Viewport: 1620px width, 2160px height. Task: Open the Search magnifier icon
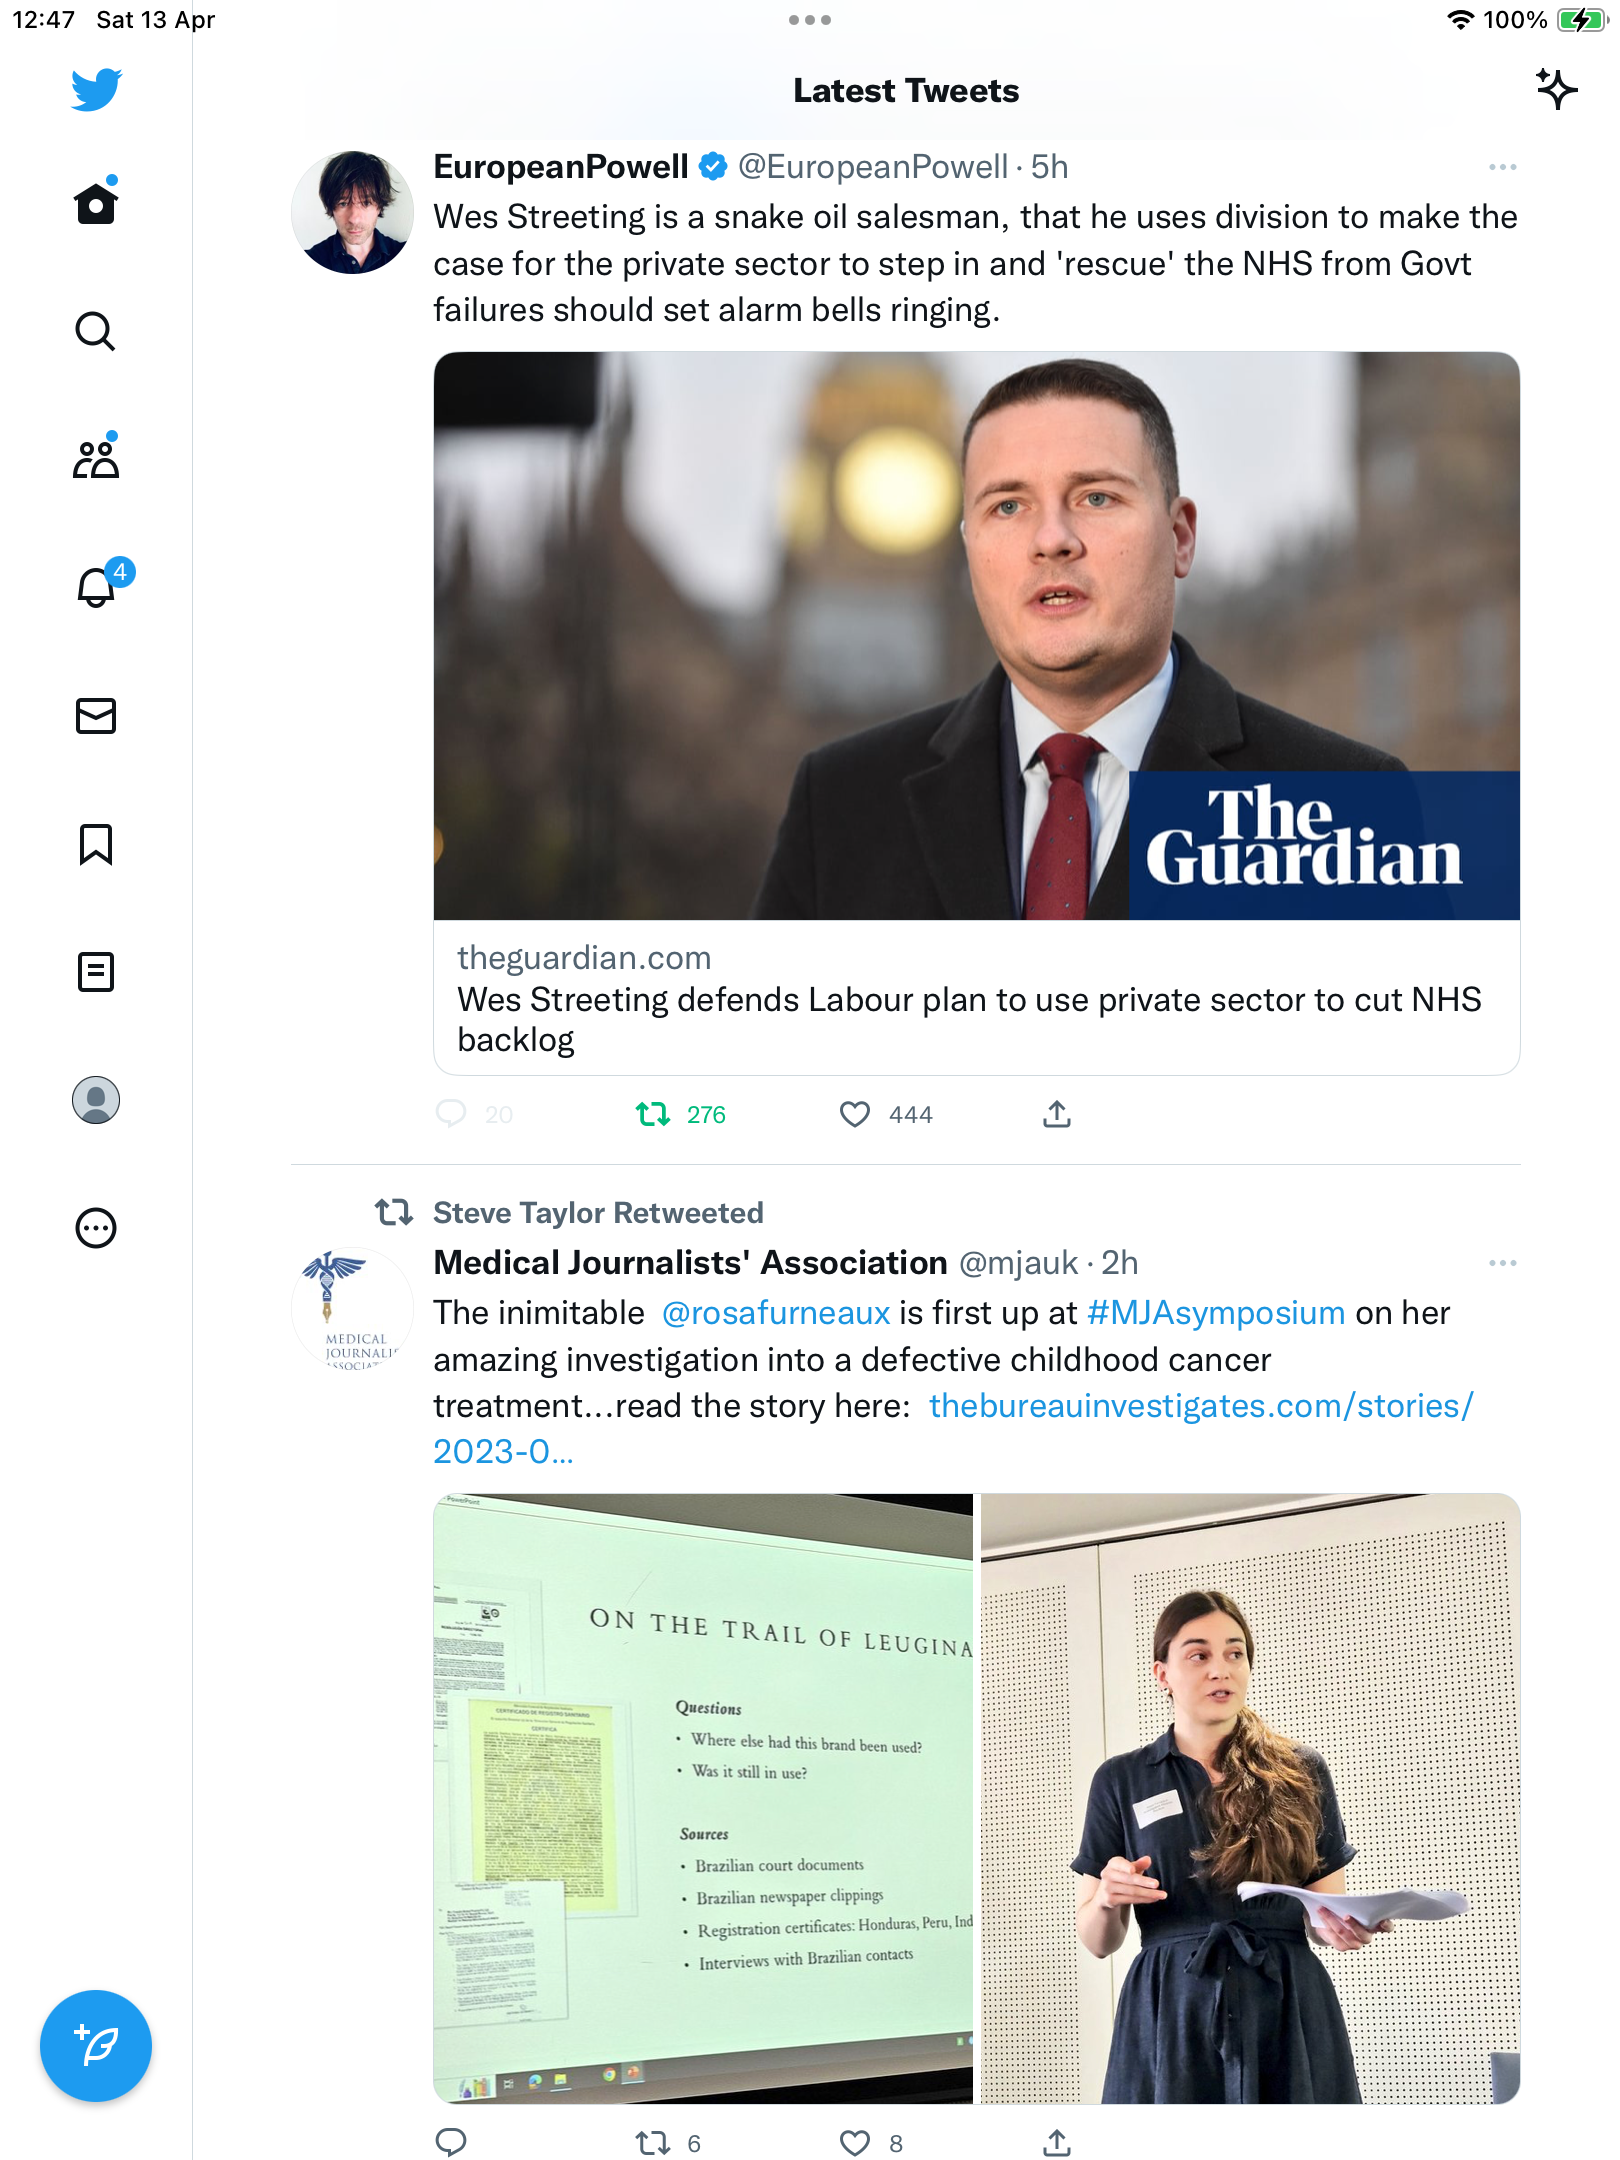pyautogui.click(x=96, y=331)
